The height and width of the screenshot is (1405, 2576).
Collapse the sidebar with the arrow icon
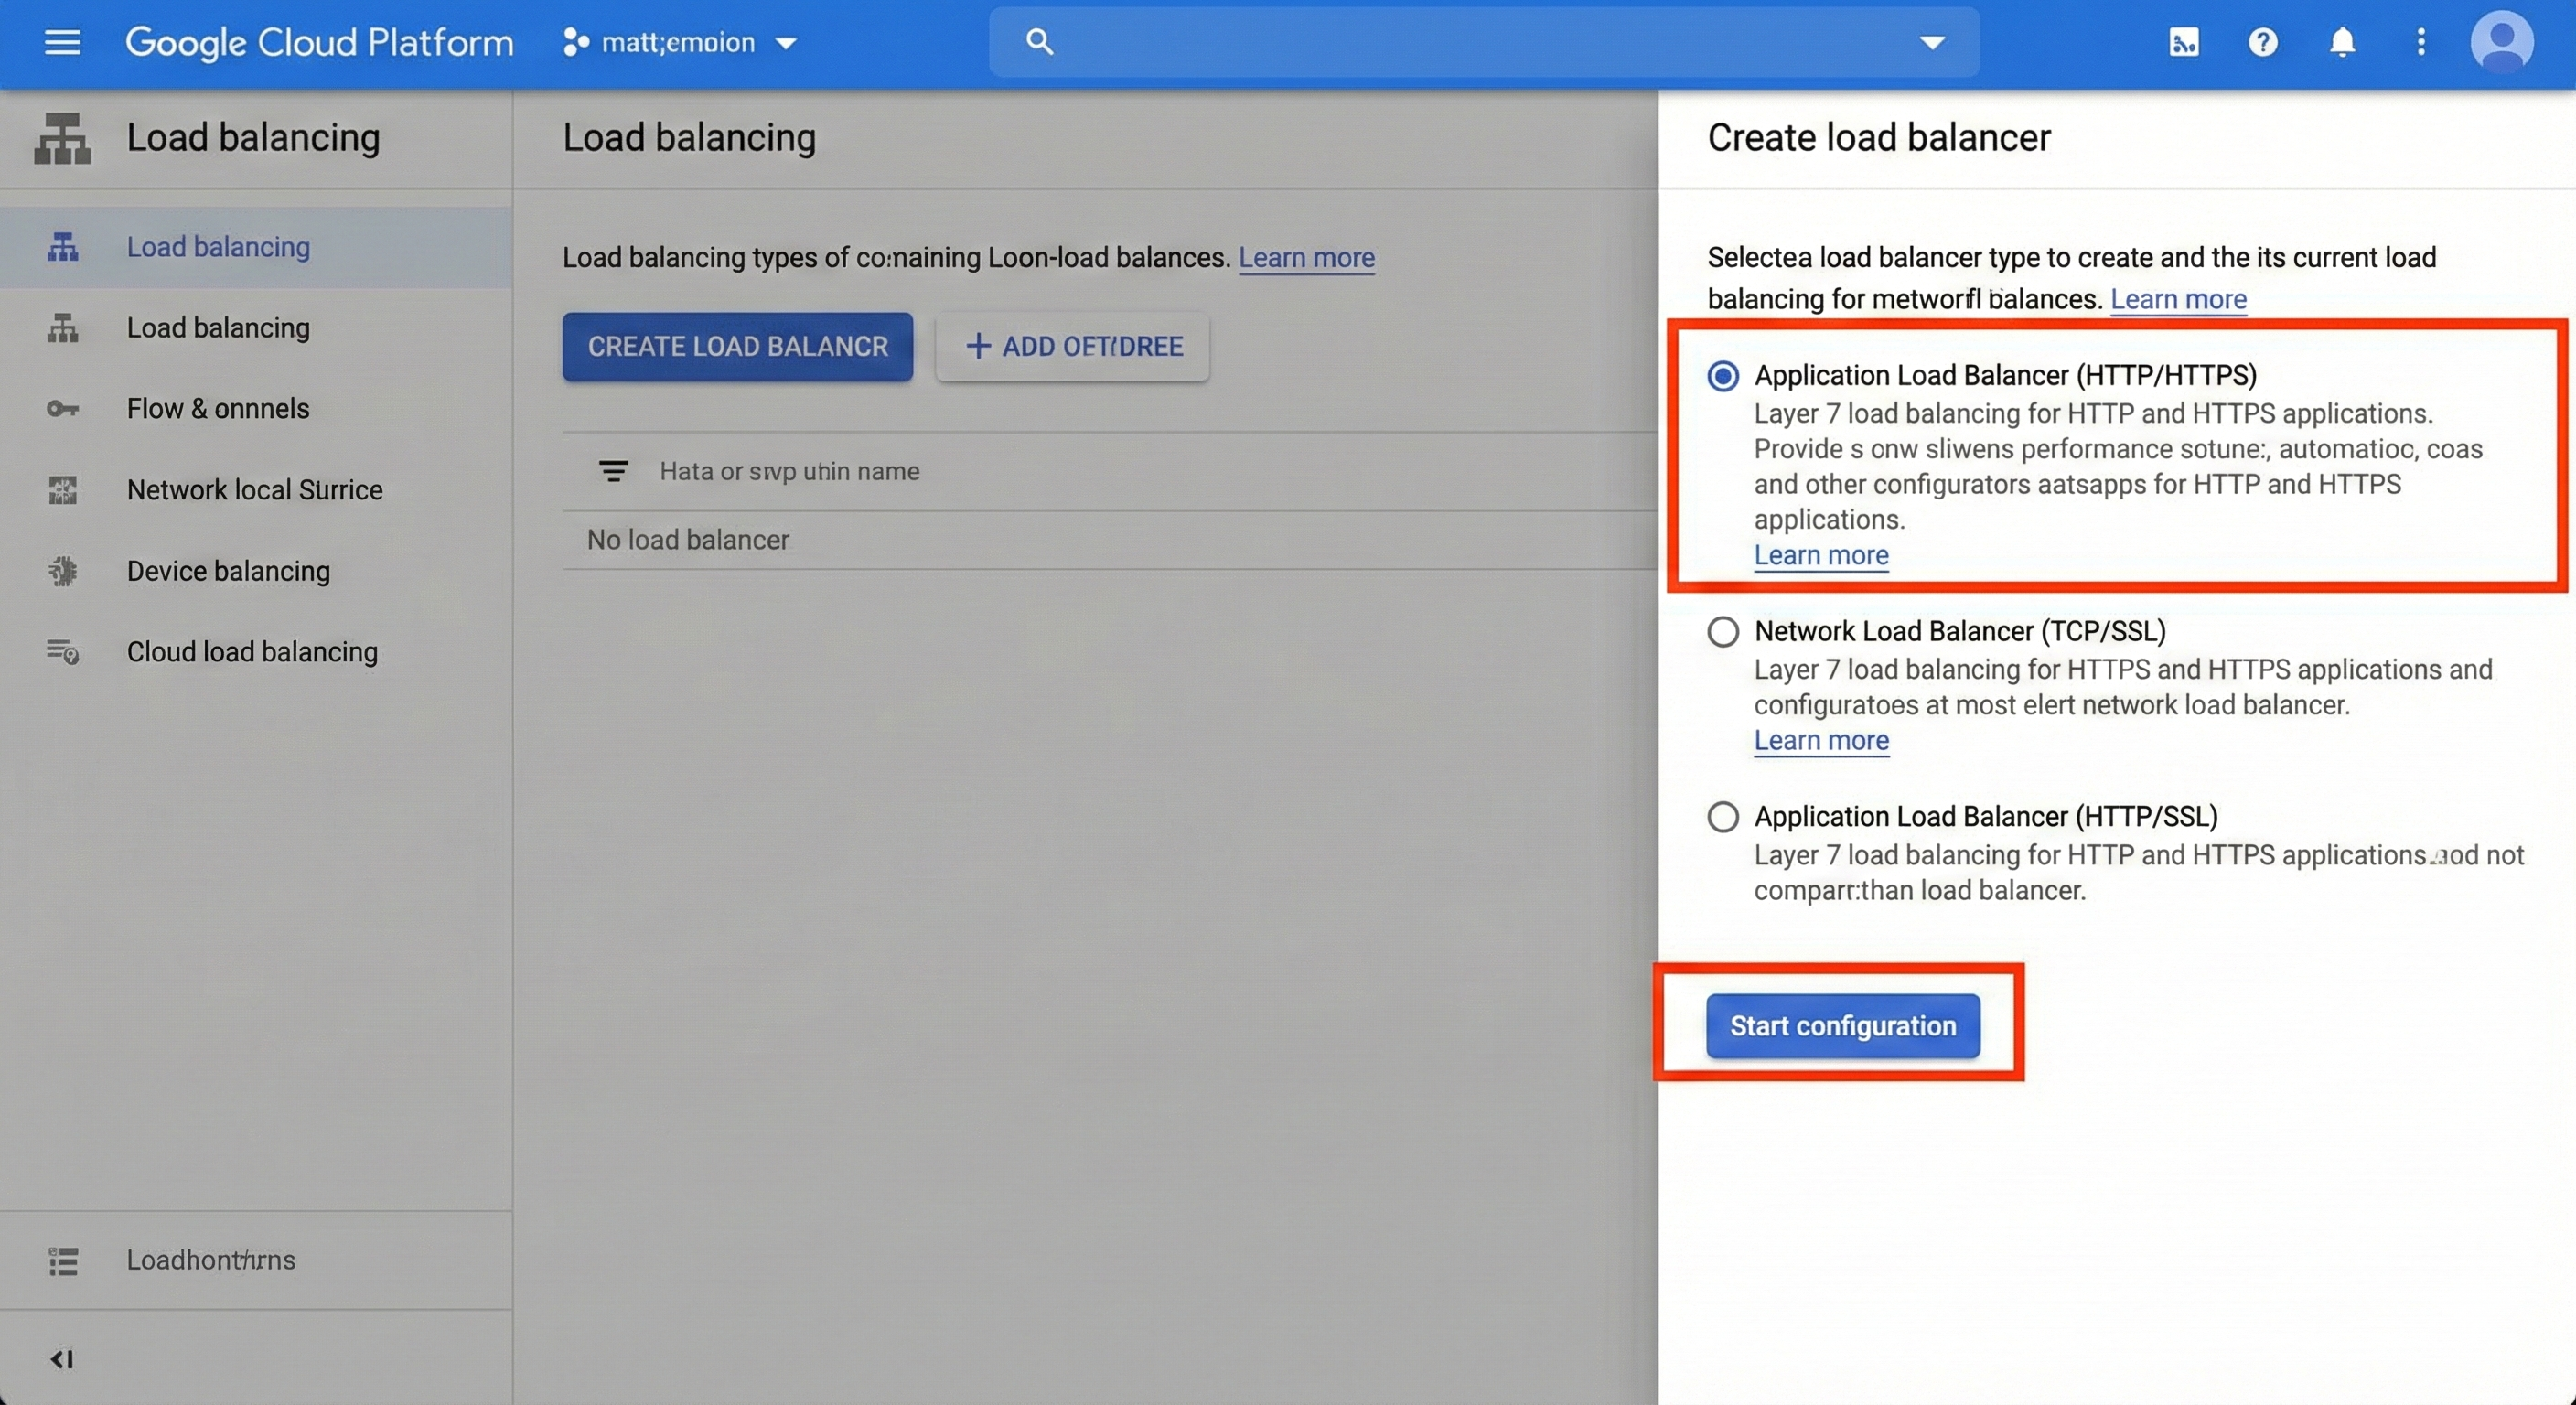(62, 1359)
